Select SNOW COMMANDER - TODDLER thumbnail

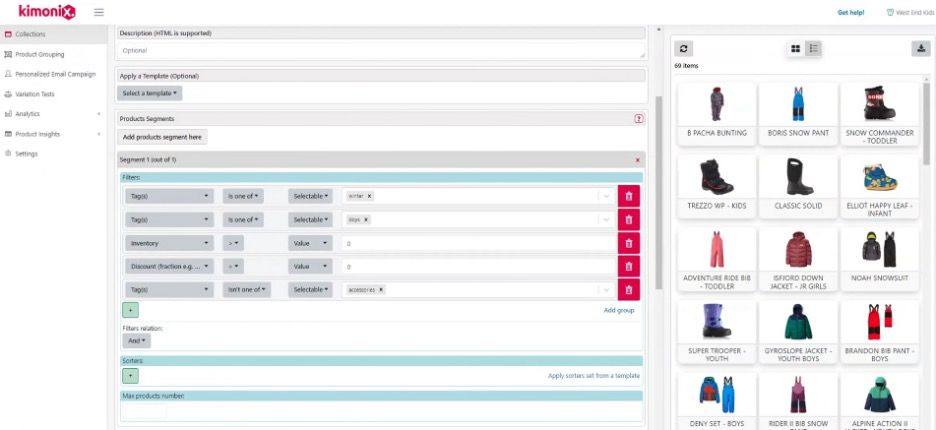click(879, 103)
